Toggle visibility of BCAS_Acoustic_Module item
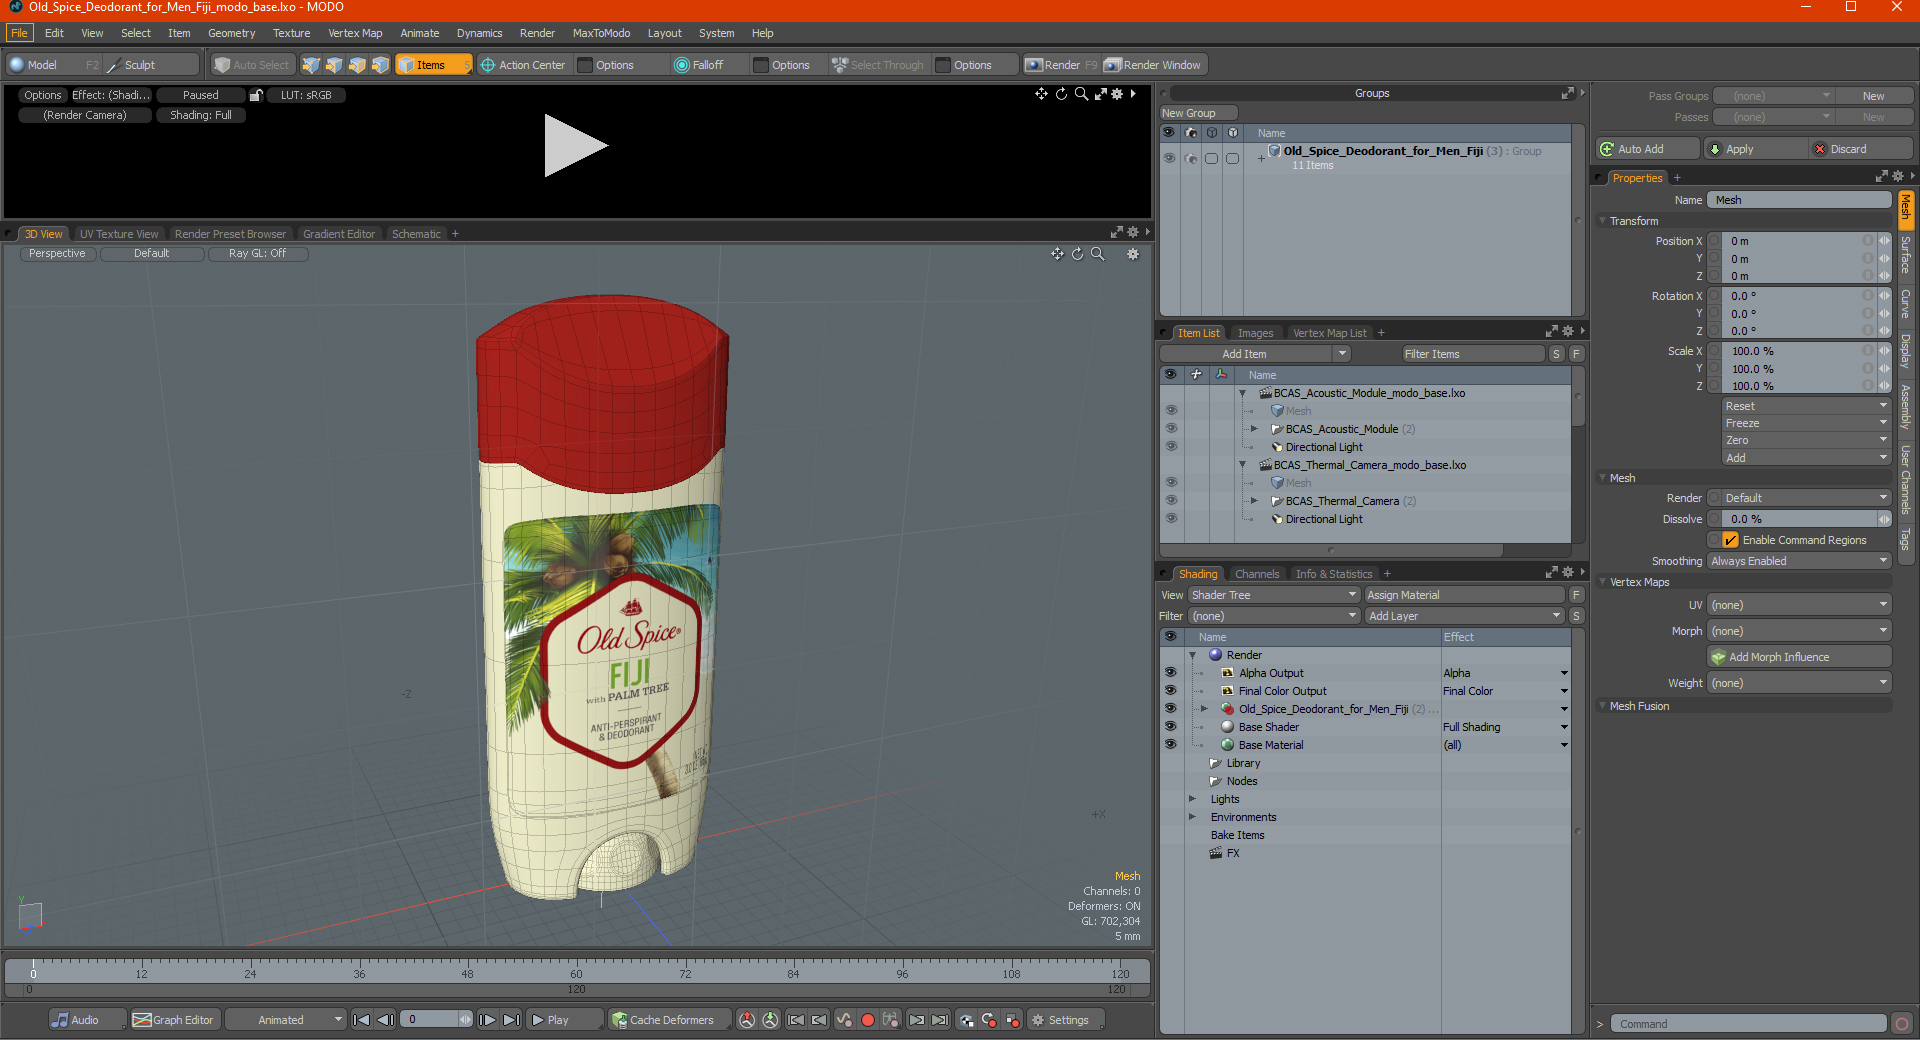The width and height of the screenshot is (1920, 1040). [x=1171, y=429]
